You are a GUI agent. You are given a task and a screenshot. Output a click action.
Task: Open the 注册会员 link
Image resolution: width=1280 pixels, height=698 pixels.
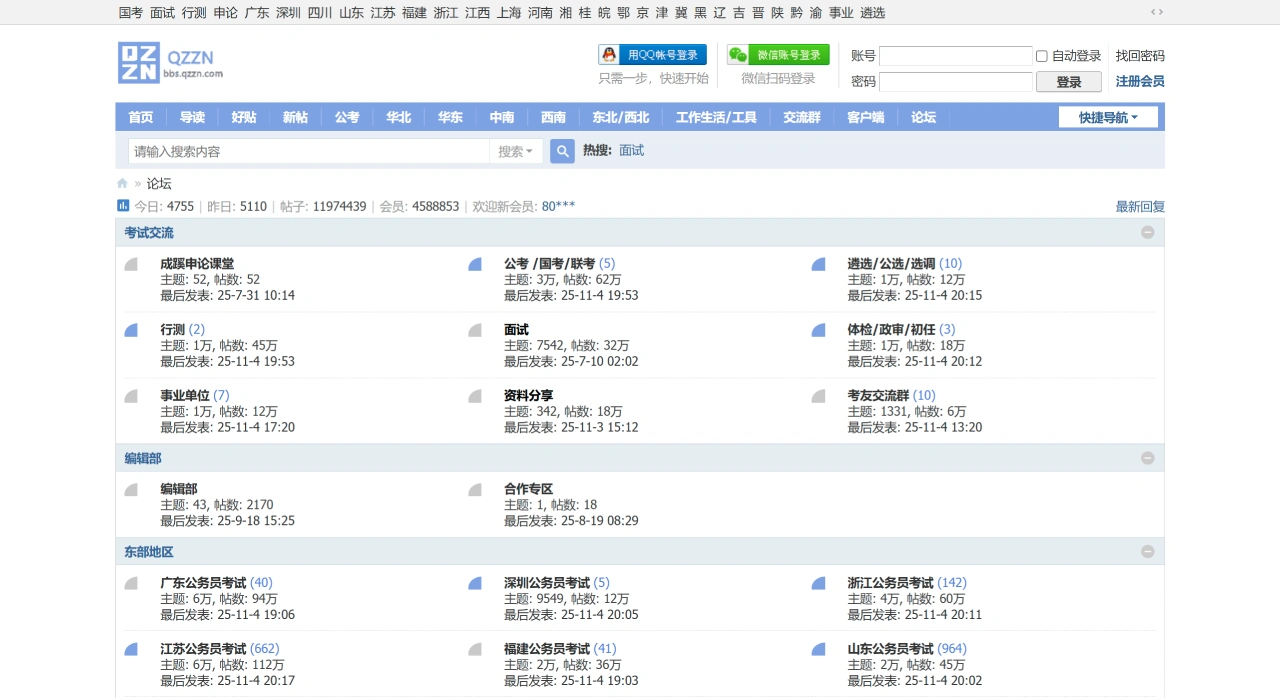[1139, 81]
